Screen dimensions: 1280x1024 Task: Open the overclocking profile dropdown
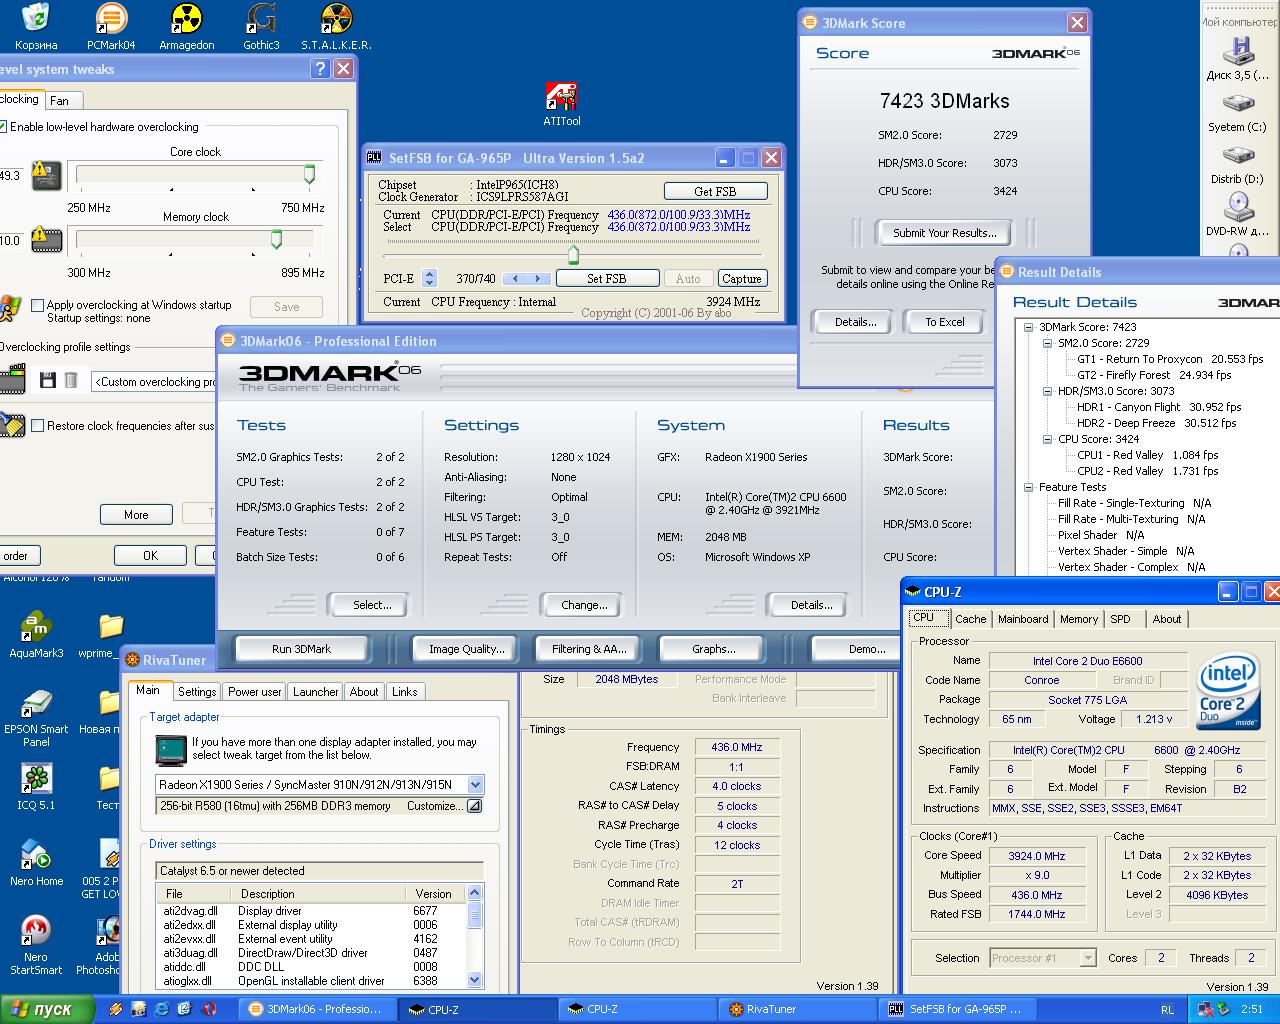154,381
